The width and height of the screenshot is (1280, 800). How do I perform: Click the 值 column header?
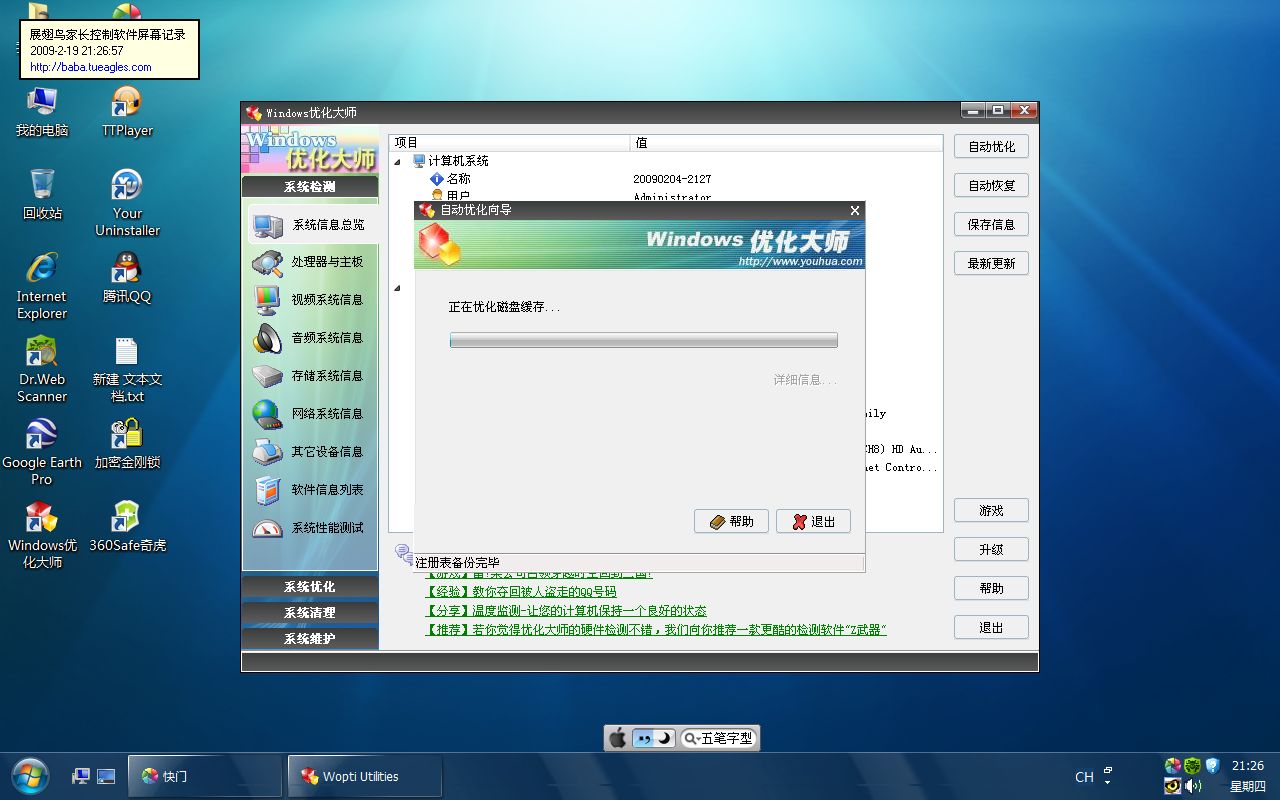(786, 143)
